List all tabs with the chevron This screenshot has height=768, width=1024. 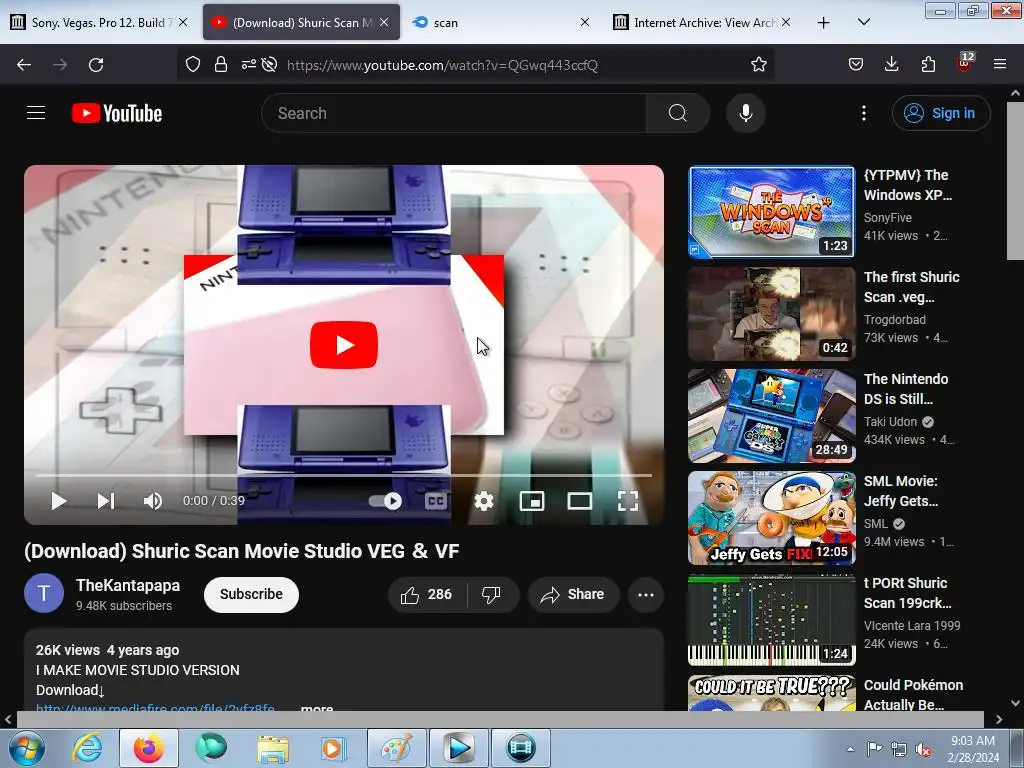(x=863, y=22)
